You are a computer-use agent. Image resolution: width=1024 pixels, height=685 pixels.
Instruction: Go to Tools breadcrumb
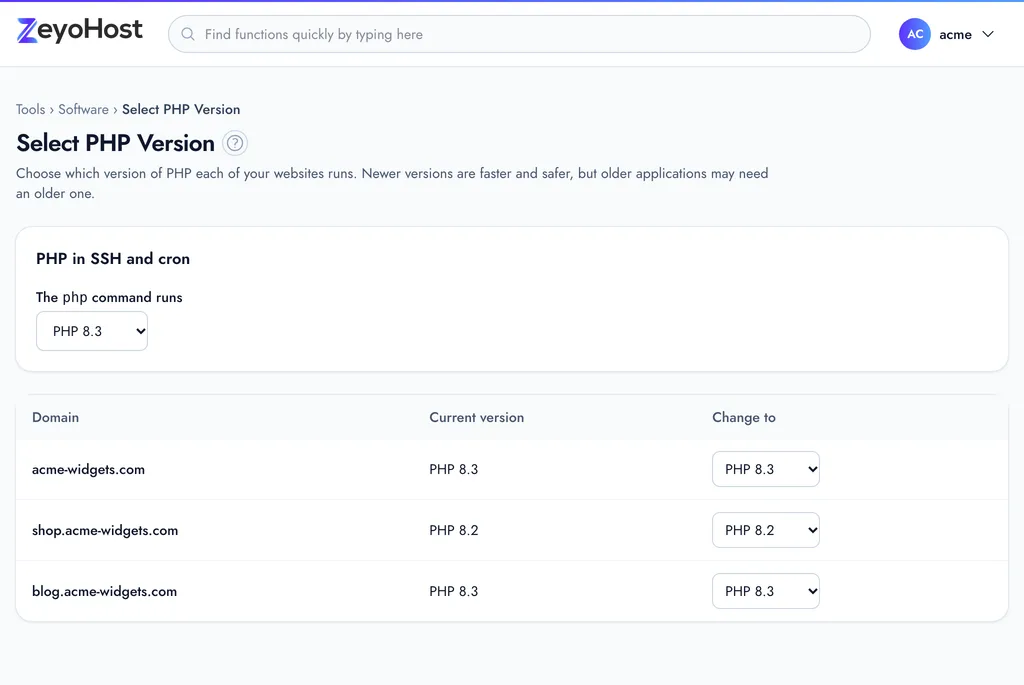(x=31, y=109)
